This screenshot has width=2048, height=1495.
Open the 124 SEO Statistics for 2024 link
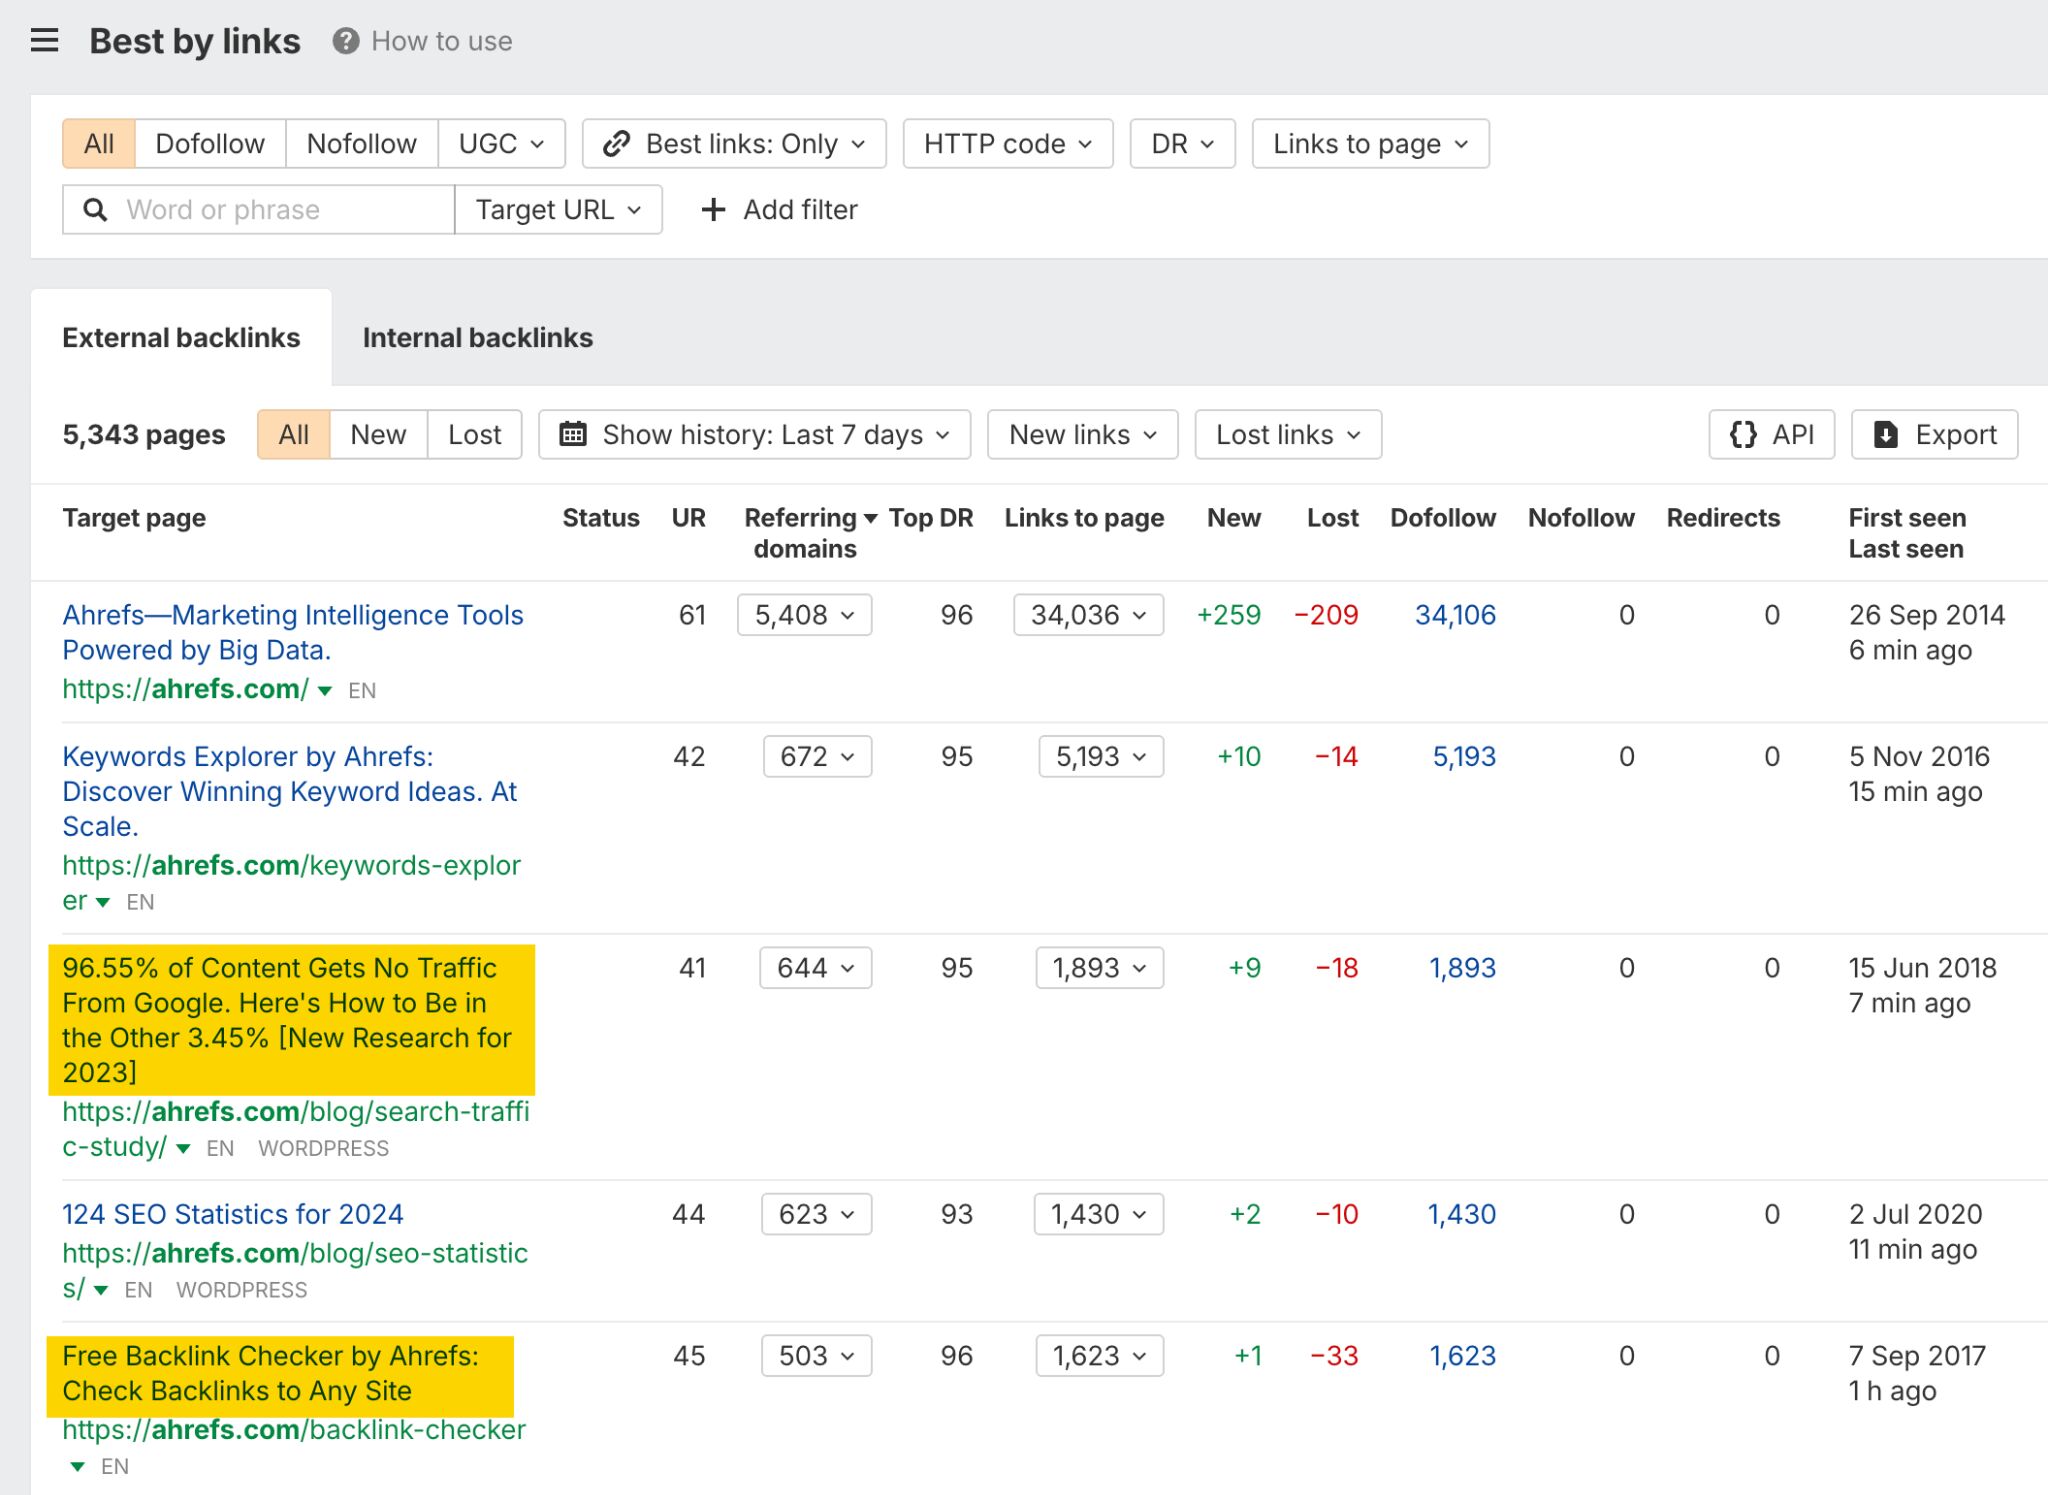point(232,1214)
